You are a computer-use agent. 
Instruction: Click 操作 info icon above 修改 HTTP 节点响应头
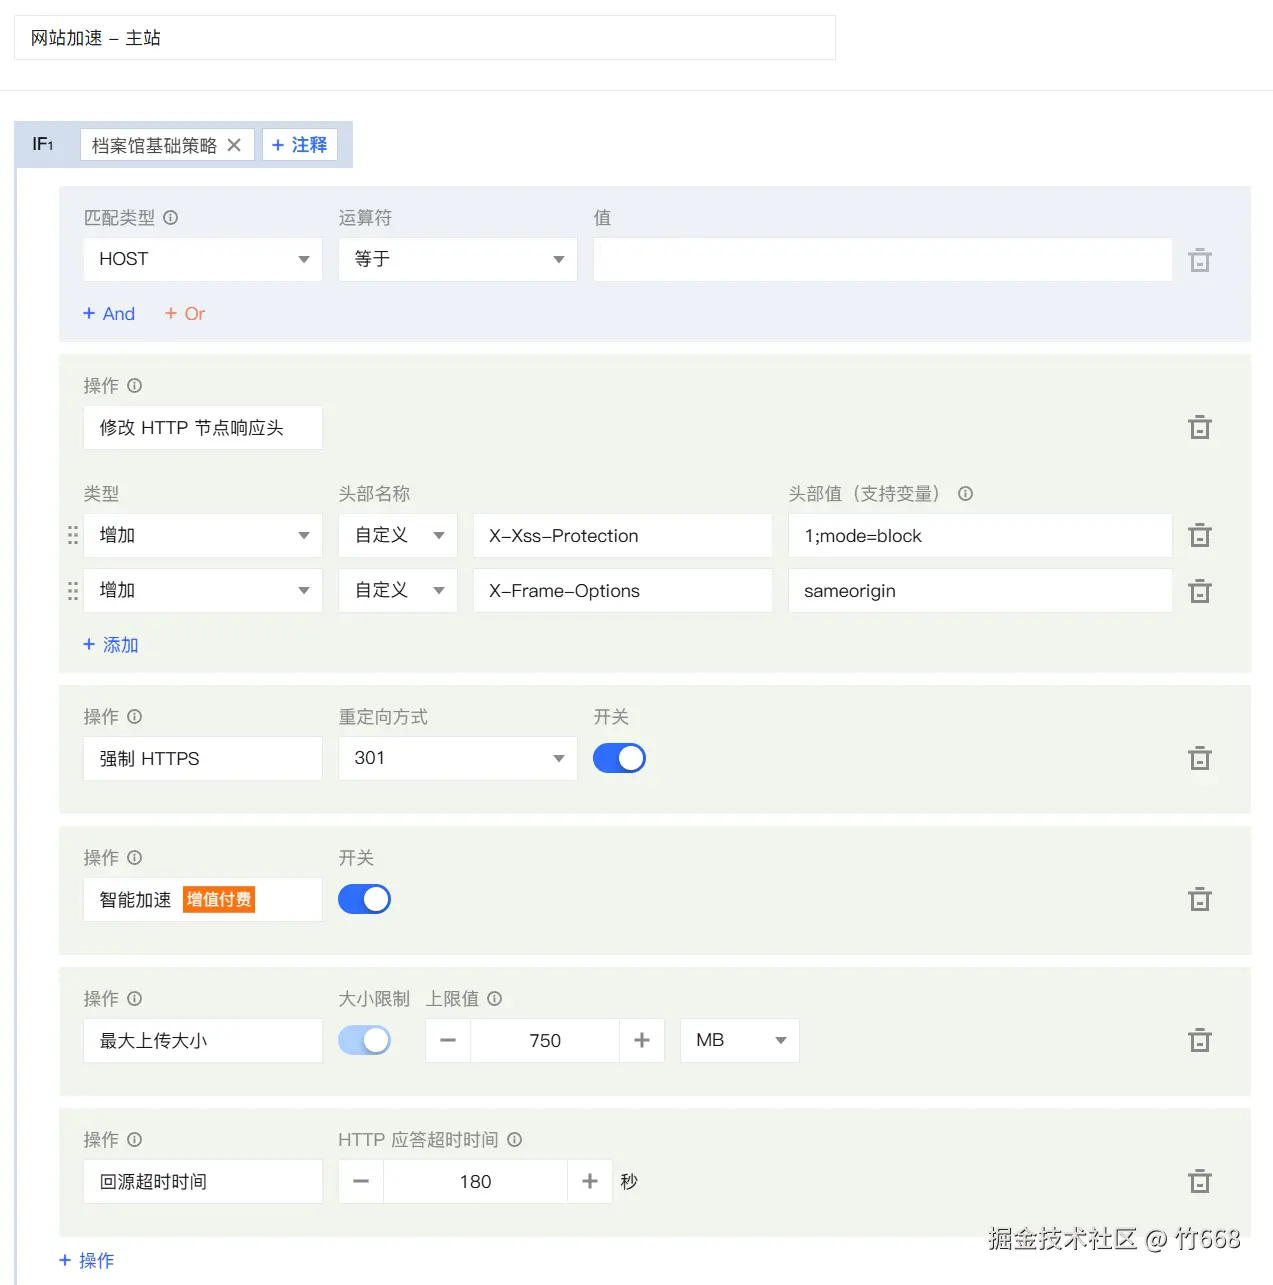[x=135, y=385]
